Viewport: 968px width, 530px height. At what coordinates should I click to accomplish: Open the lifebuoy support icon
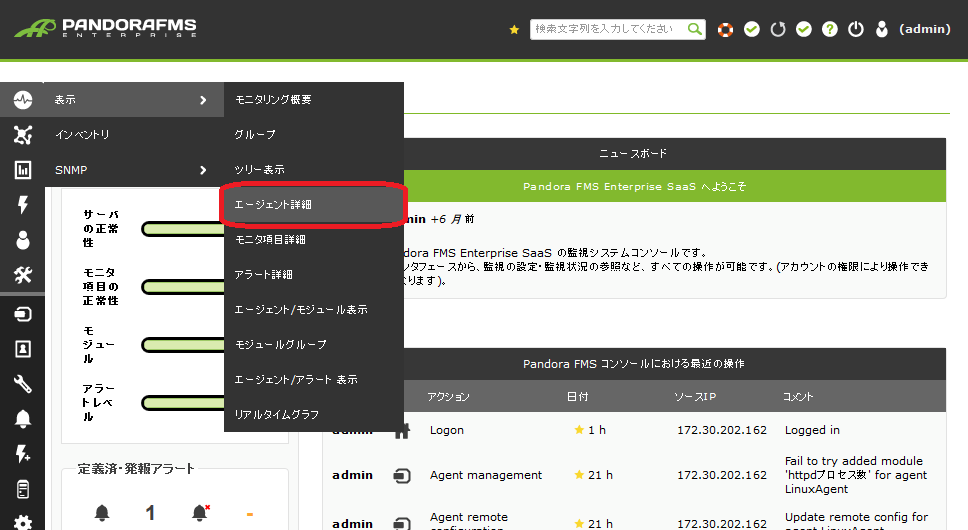(x=725, y=29)
